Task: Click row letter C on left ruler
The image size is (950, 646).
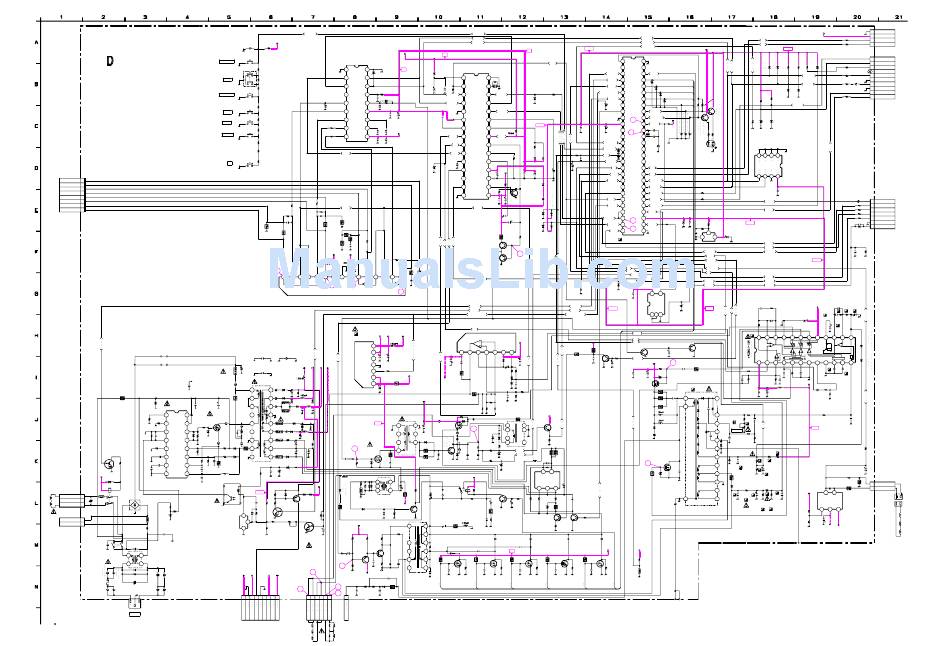Action: point(36,126)
